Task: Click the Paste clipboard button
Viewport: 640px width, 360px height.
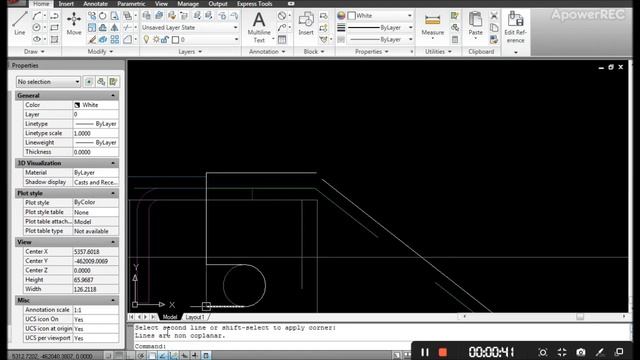Action: [476, 24]
